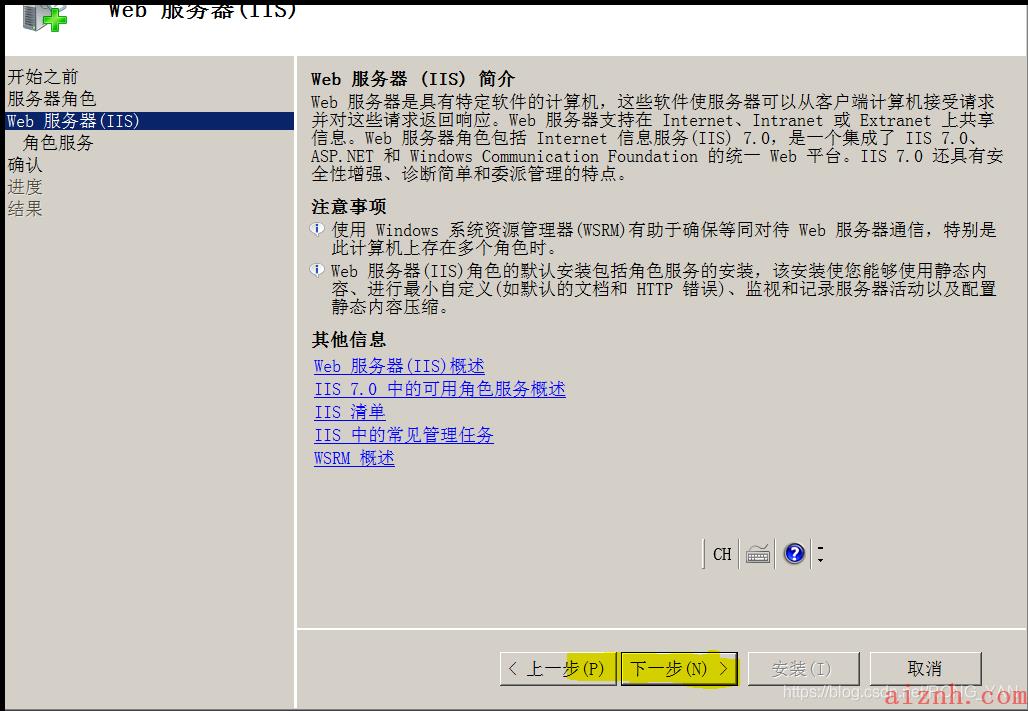Open the Web 服务器(IIS)概述 link

coord(399,366)
